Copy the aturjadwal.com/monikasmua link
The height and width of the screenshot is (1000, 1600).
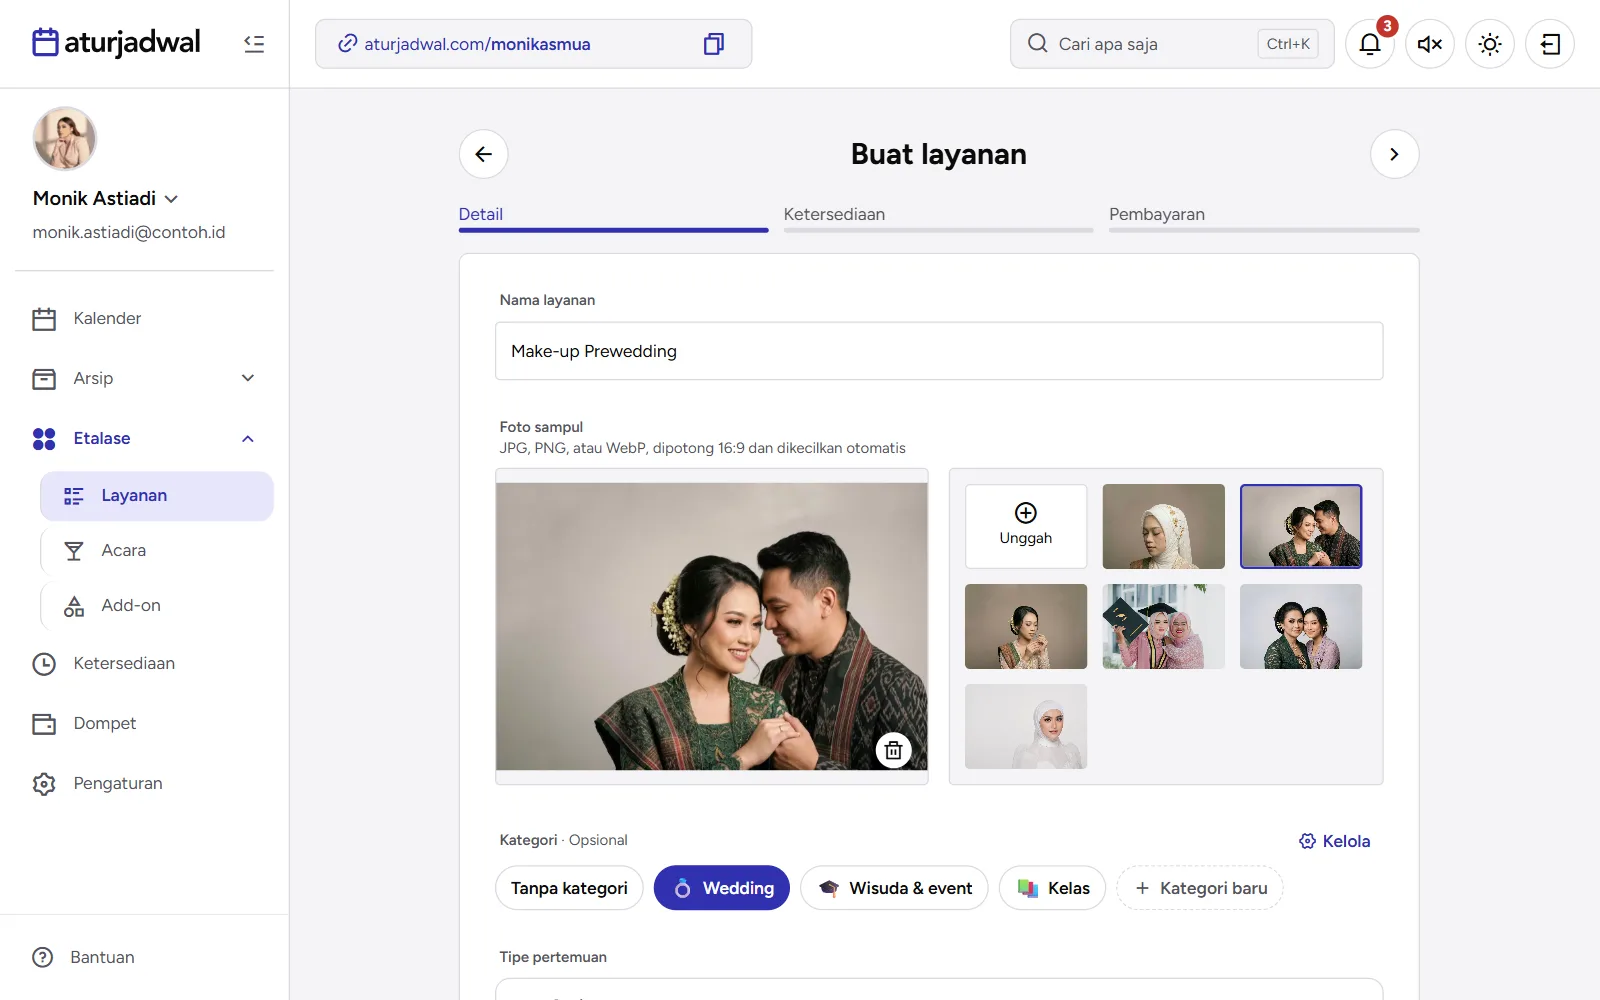point(713,44)
